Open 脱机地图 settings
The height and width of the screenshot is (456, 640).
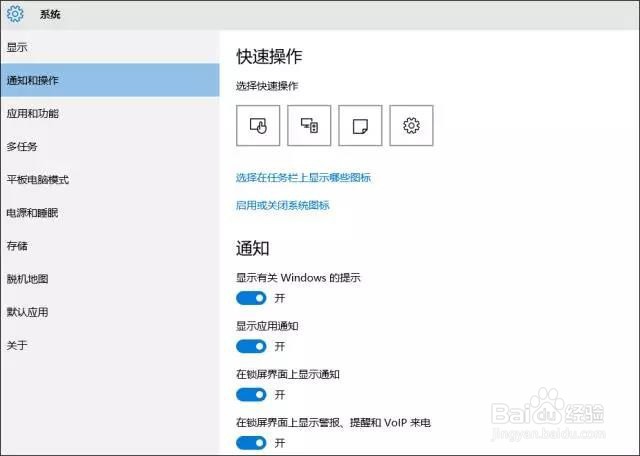[110, 279]
